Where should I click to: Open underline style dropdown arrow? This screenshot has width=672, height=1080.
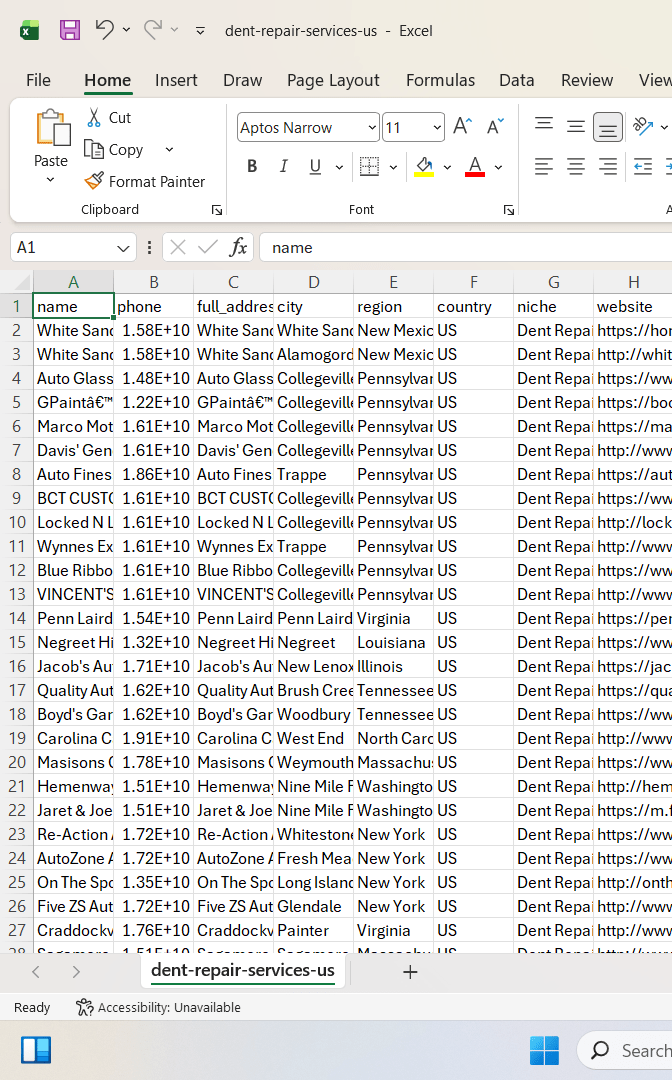339,167
